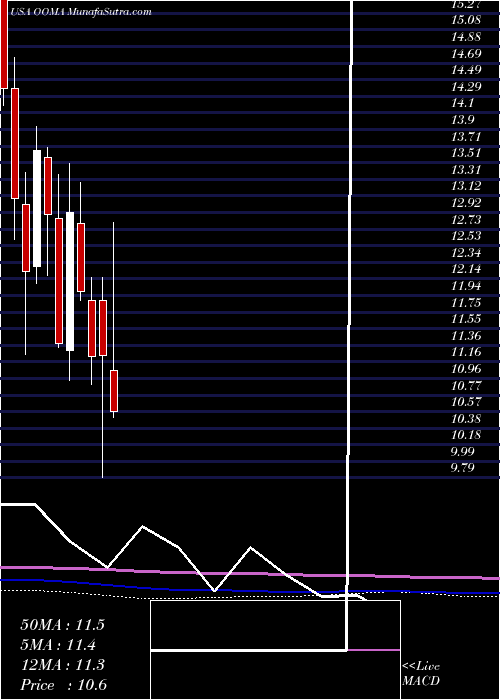Pick the 11.55 price axis label
The width and height of the screenshot is (500, 700).
click(x=466, y=319)
